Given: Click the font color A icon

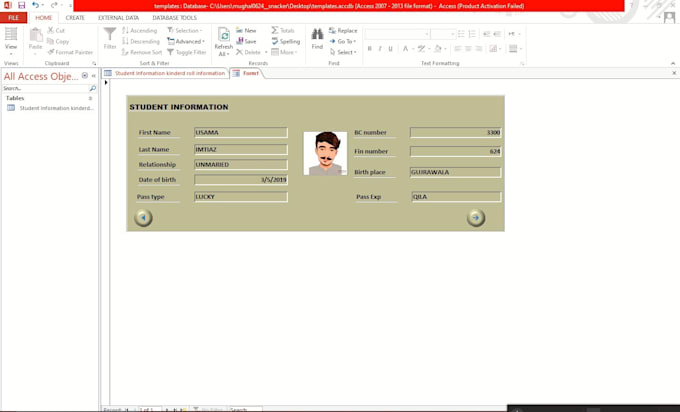Looking at the screenshot, I should point(405,49).
